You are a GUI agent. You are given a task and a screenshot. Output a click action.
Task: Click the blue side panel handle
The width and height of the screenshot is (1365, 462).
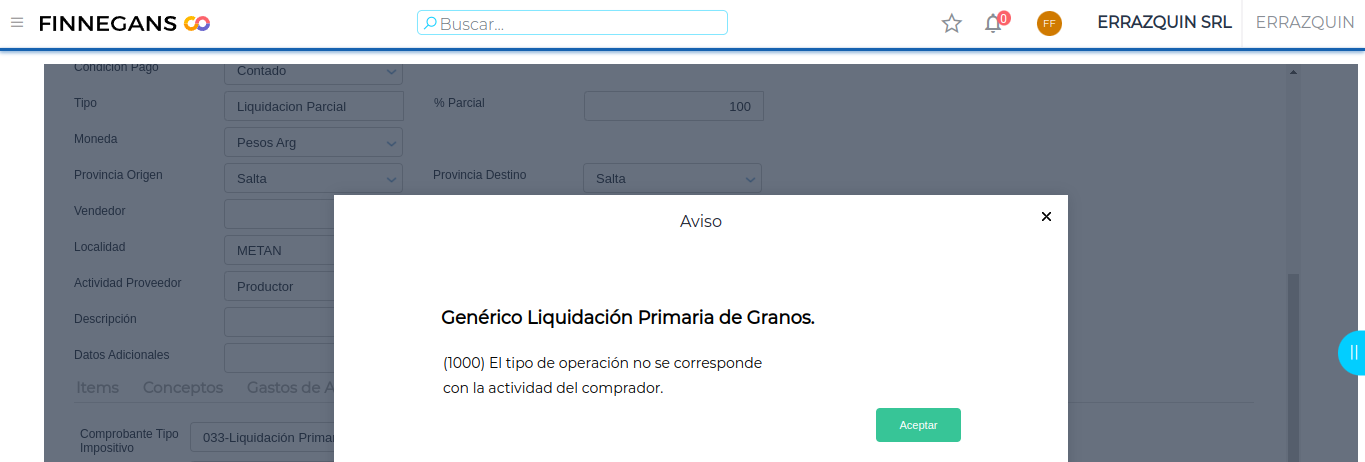(x=1353, y=352)
